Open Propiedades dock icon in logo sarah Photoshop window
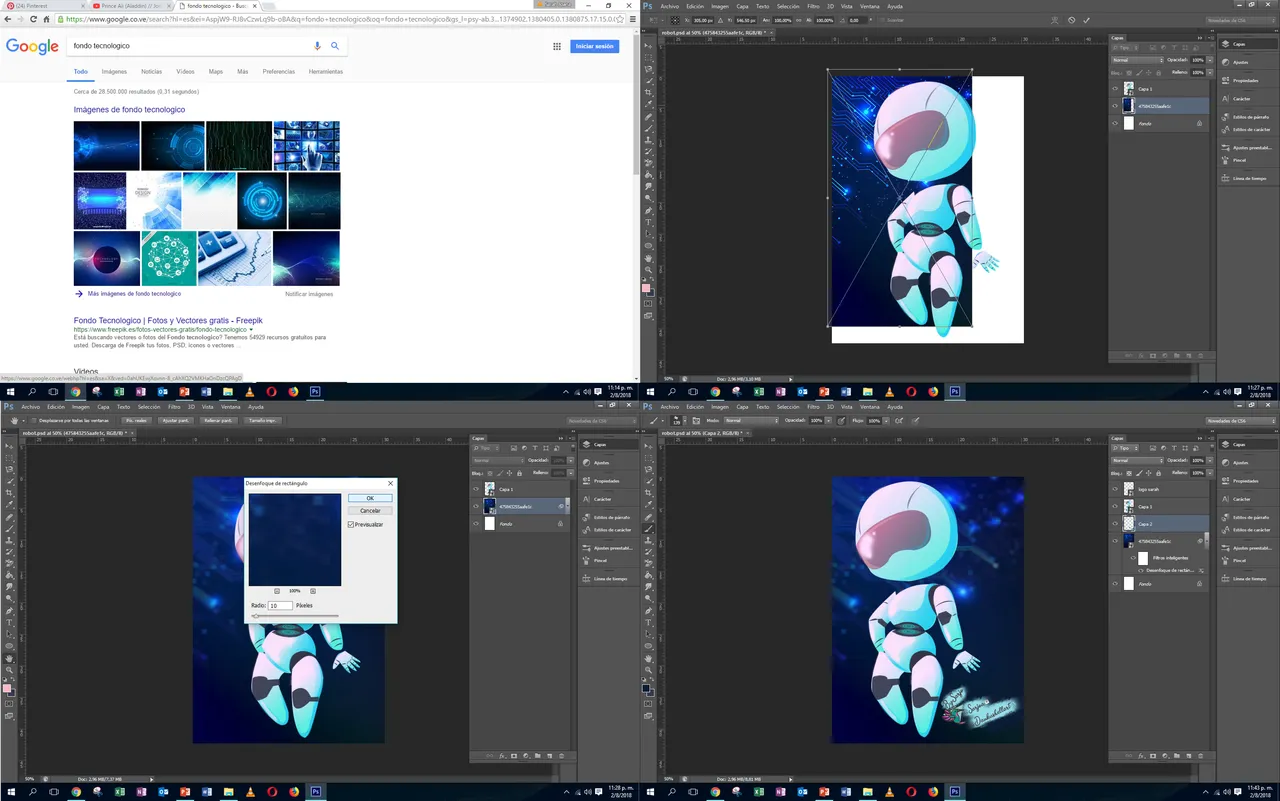Viewport: 1280px width, 801px height. tap(1225, 481)
